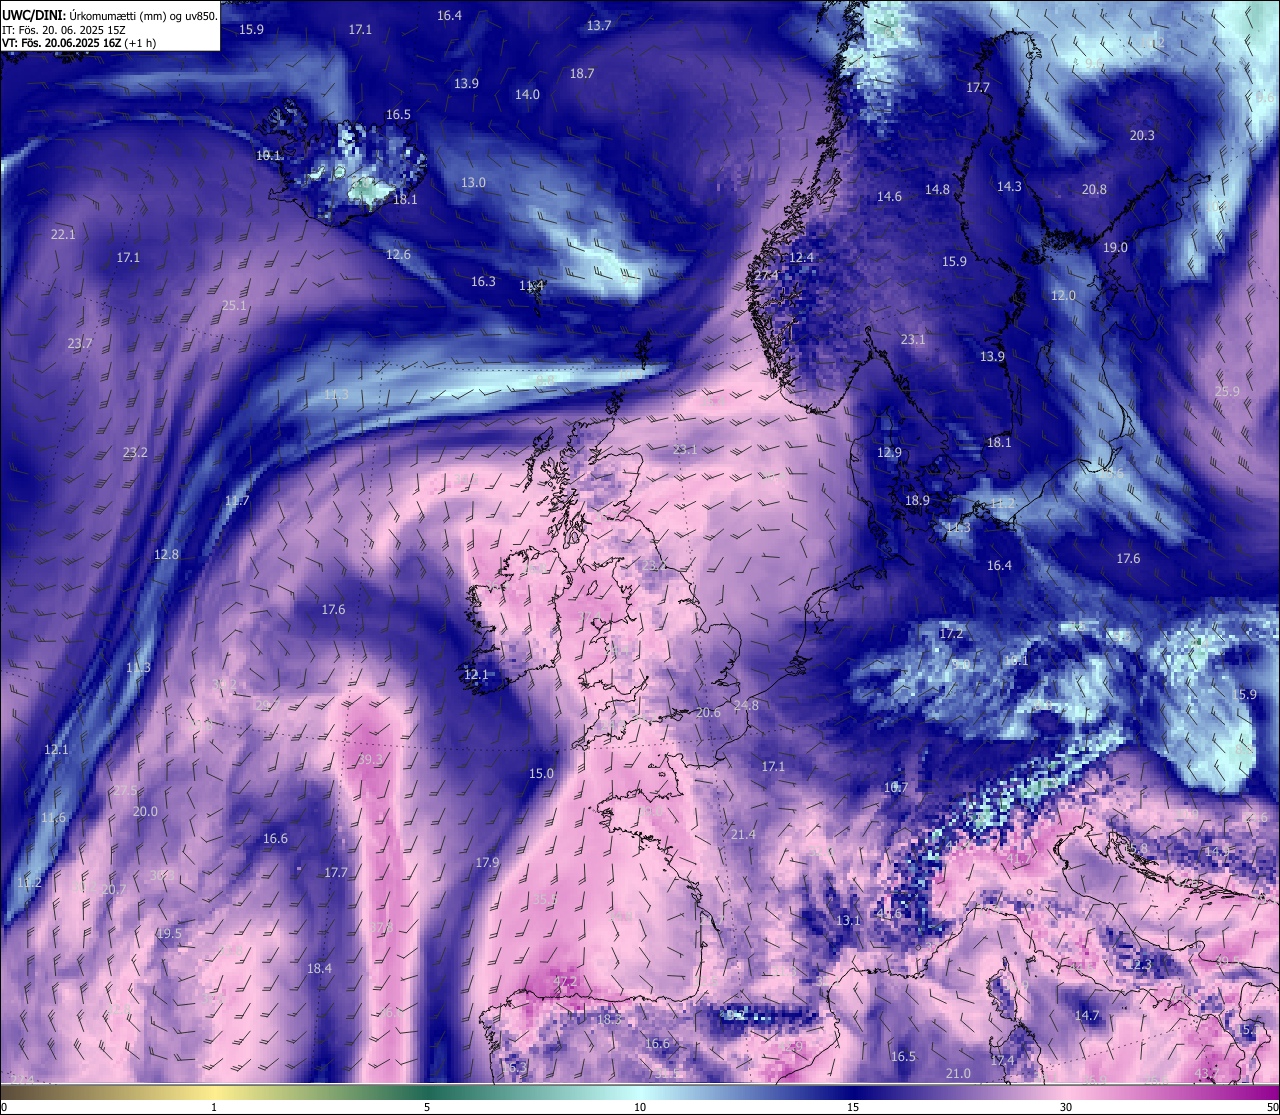This screenshot has width=1280, height=1115.
Task: Click the 17.4 value label
Action: click(x=1002, y=1060)
